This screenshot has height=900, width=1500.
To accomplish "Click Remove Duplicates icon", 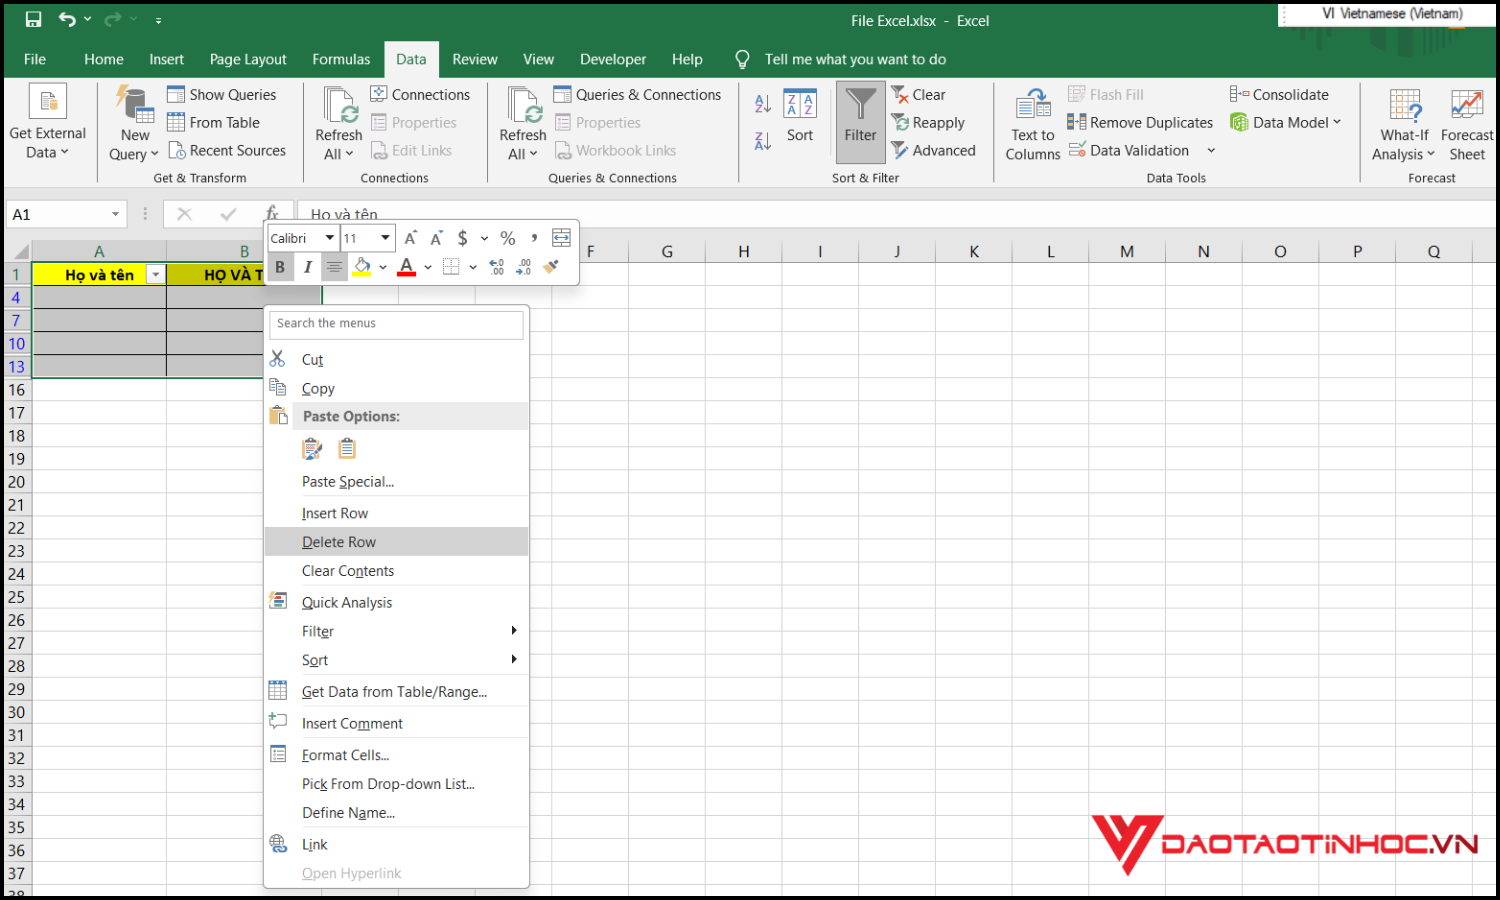I will 1077,122.
